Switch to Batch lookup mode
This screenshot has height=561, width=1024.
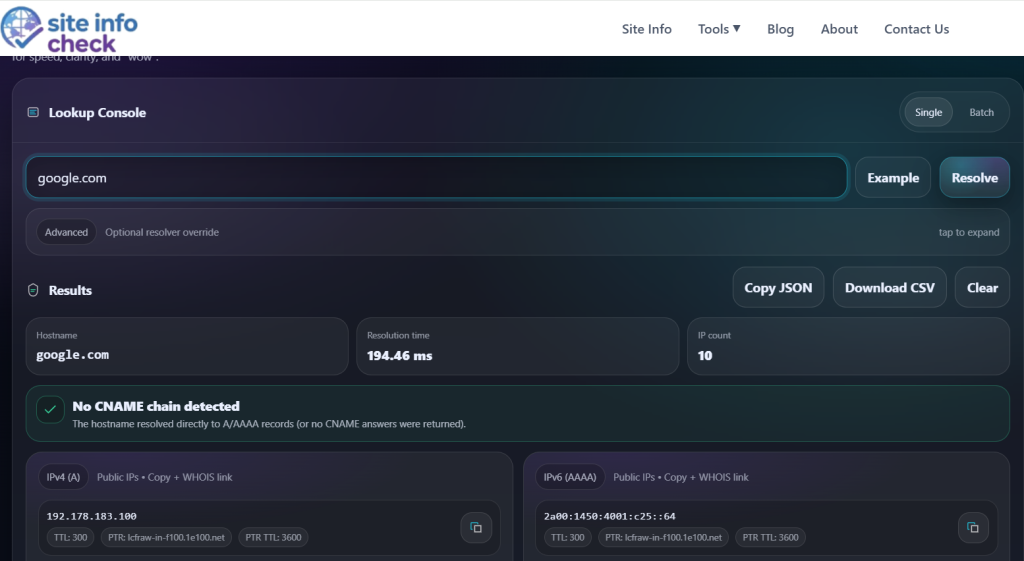click(x=981, y=112)
